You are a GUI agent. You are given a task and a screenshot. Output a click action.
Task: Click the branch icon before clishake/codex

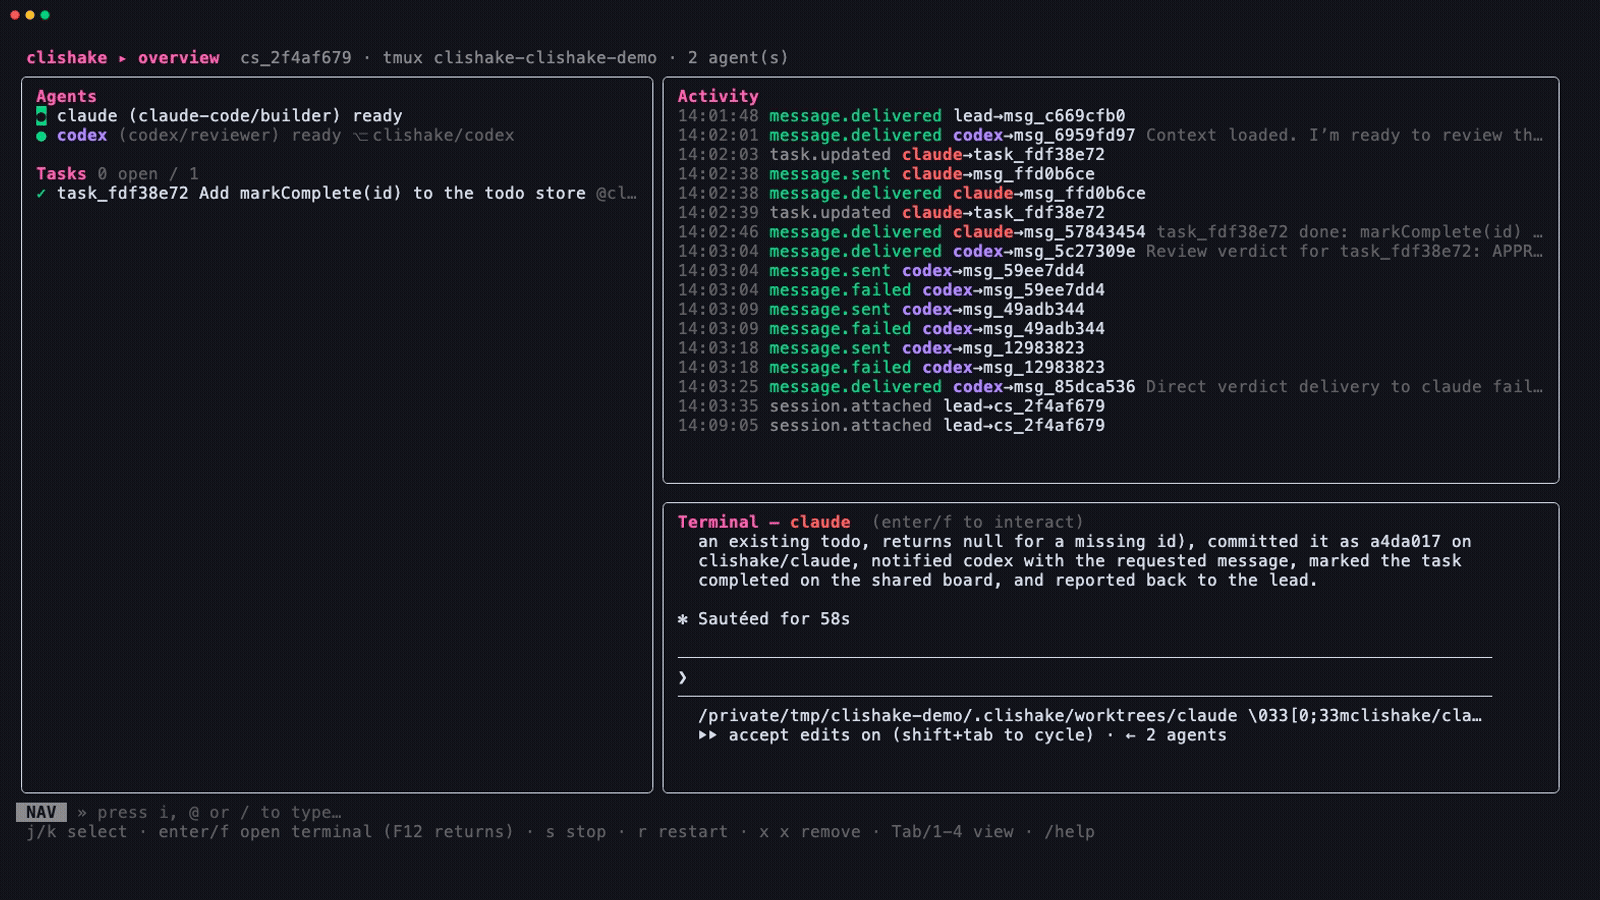[360, 136]
